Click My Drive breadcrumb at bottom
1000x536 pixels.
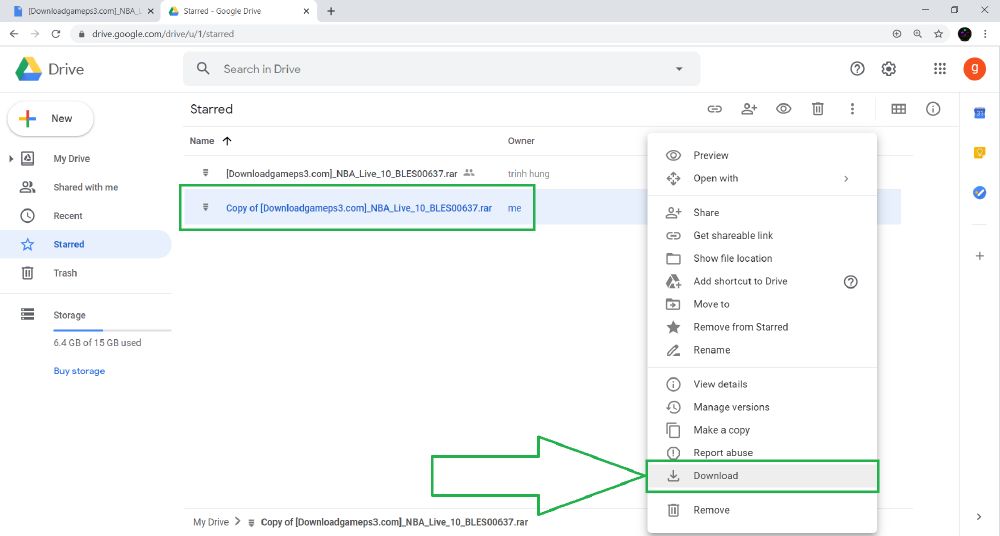[x=210, y=522]
